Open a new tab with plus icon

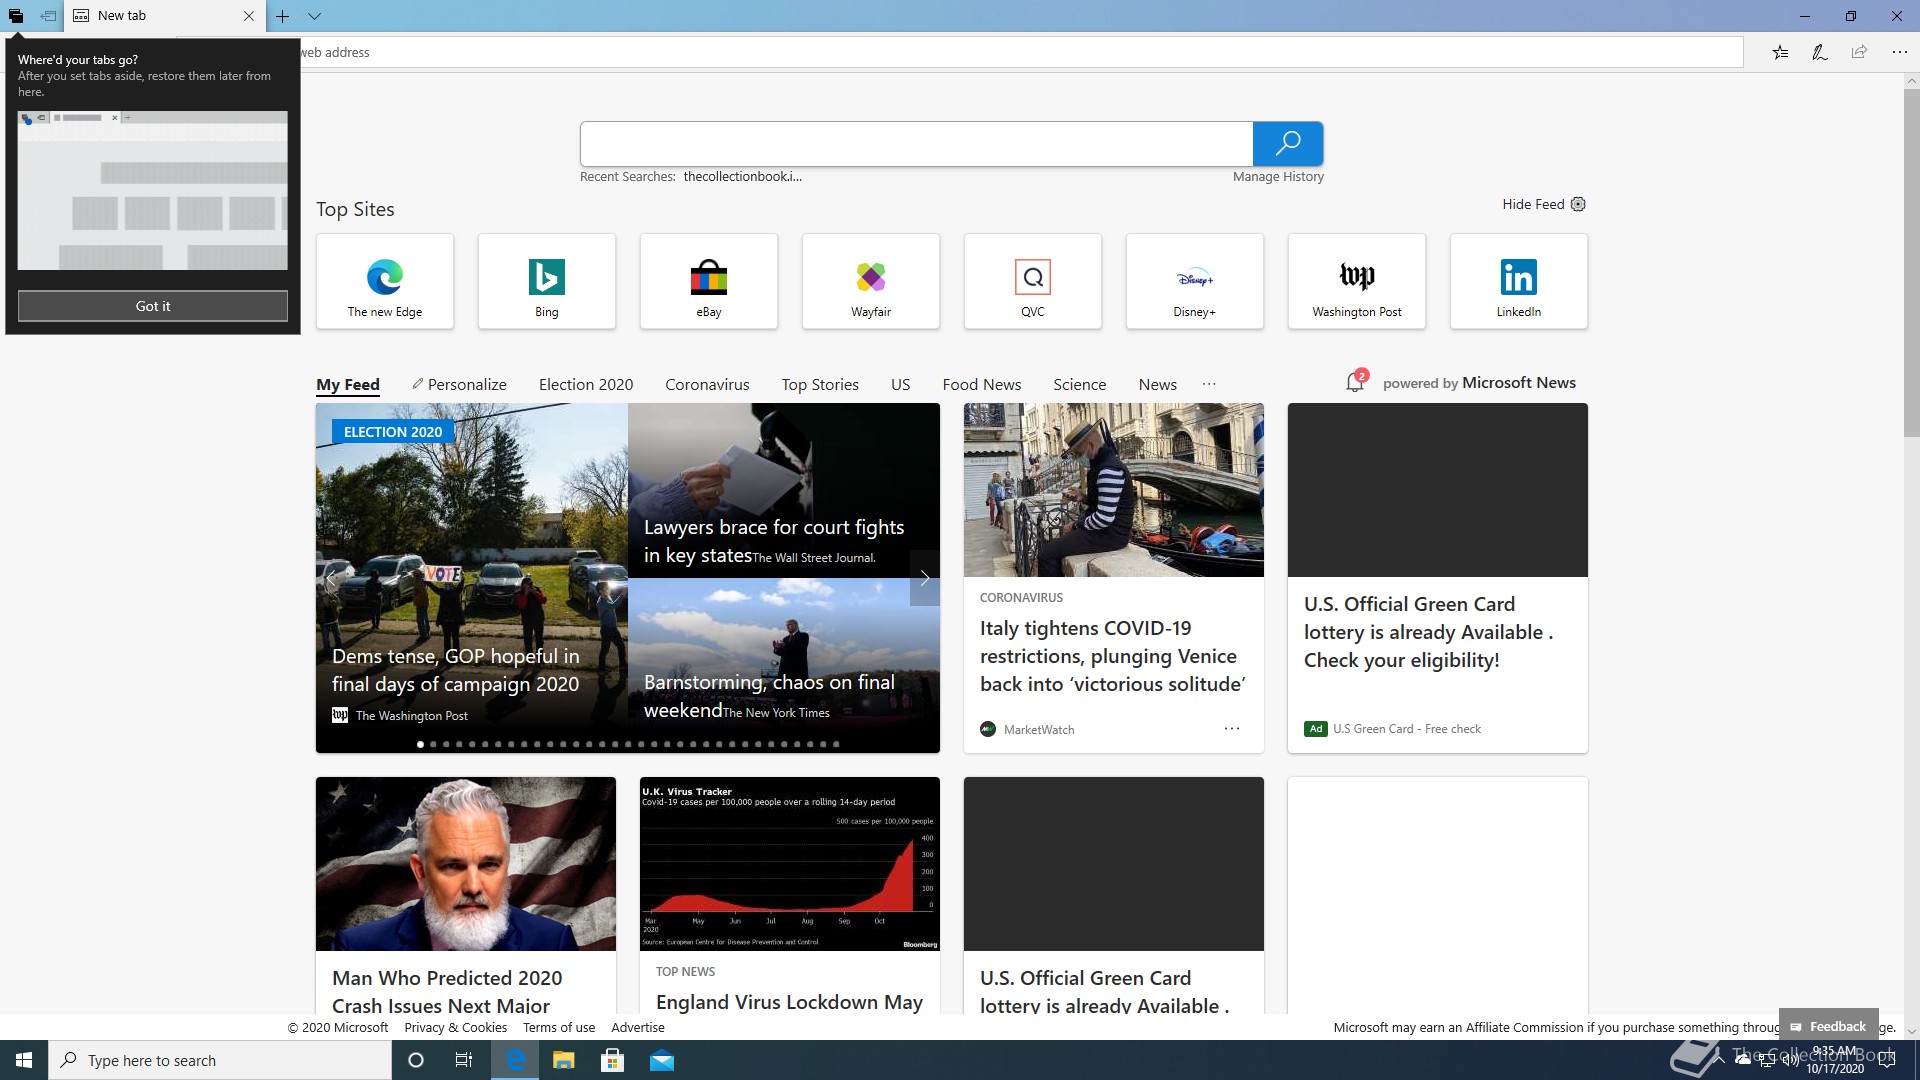[x=283, y=16]
